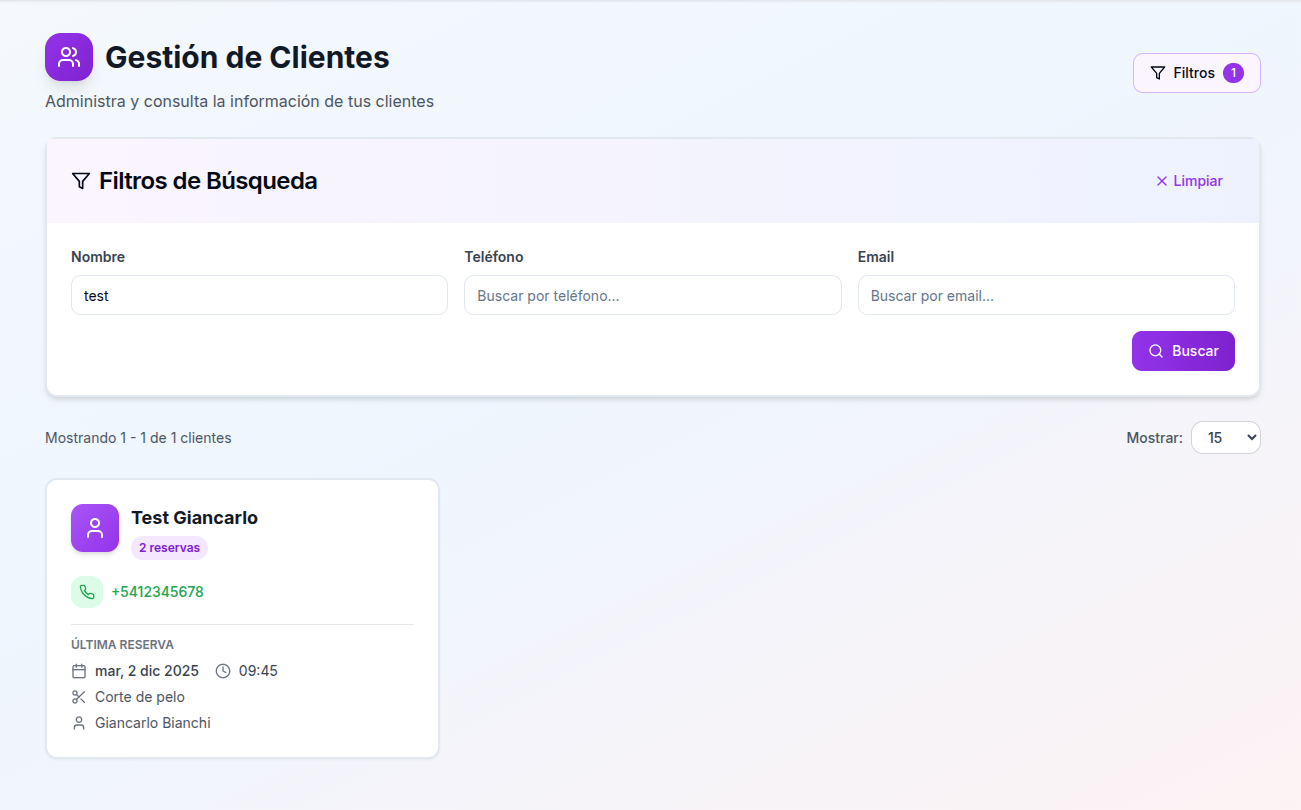Viewport: 1301px width, 810px height.
Task: Click the Nombre input containing test
Action: coord(258,295)
